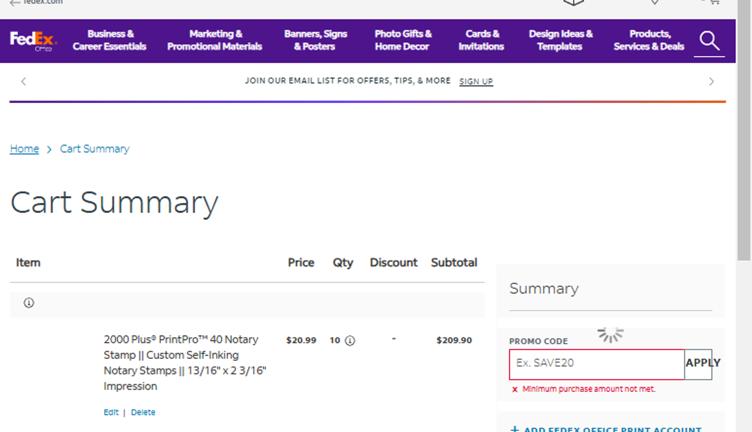752x432 pixels.
Task: Click the FedEx Office logo
Action: click(33, 41)
